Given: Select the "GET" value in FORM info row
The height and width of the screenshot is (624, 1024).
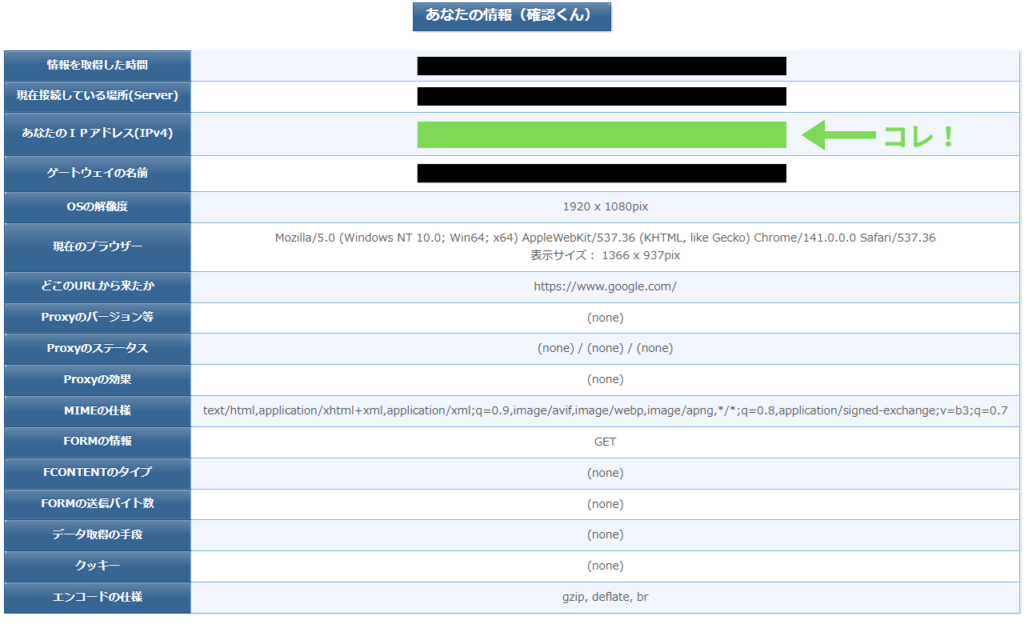Looking at the screenshot, I should [605, 442].
